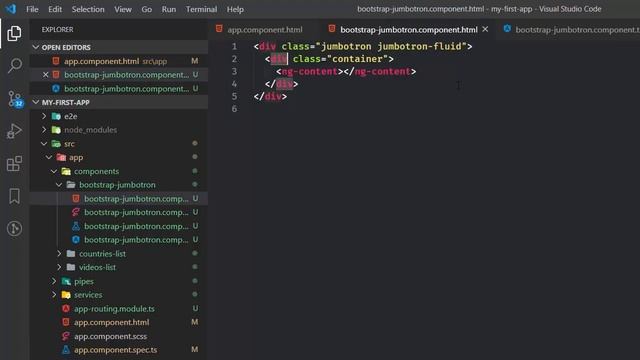This screenshot has width=640, height=360.
Task: Click the VS Code logo icon
Action: pyautogui.click(x=11, y=9)
